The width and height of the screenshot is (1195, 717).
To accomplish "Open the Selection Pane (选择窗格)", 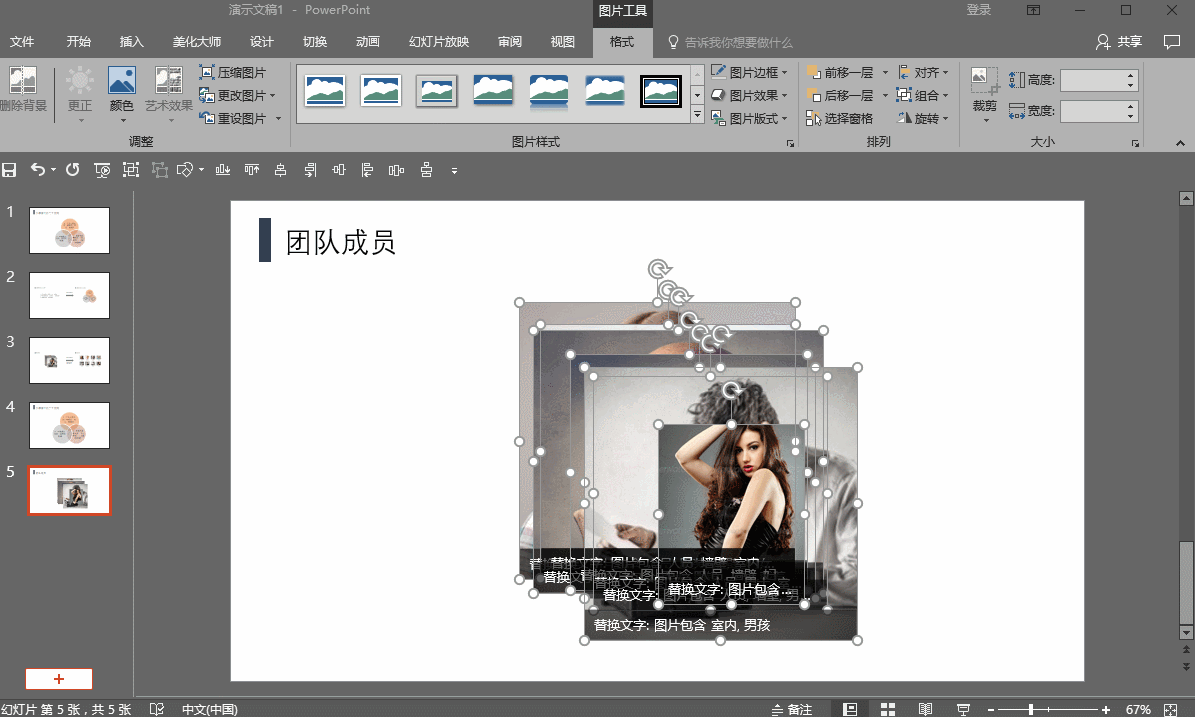I will (840, 118).
